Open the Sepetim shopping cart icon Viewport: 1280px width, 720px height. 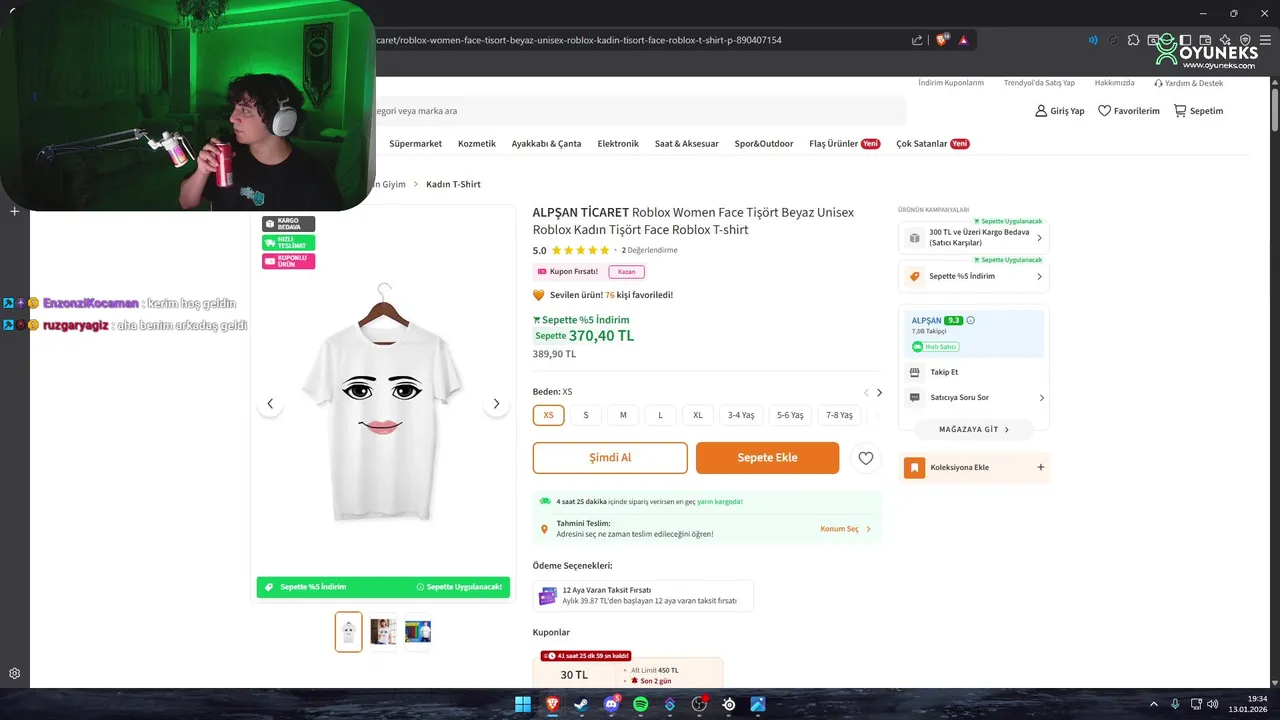1180,111
